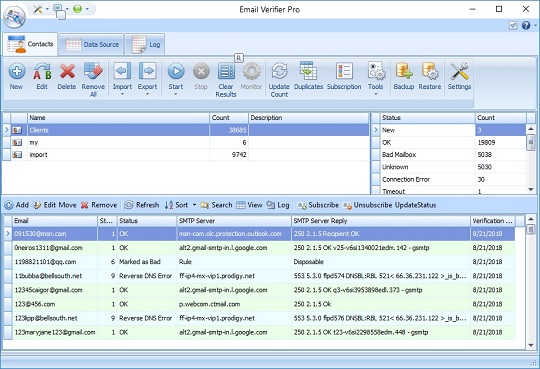Expand the Sort dropdown arrow
This screenshot has width=540, height=369.
click(194, 205)
